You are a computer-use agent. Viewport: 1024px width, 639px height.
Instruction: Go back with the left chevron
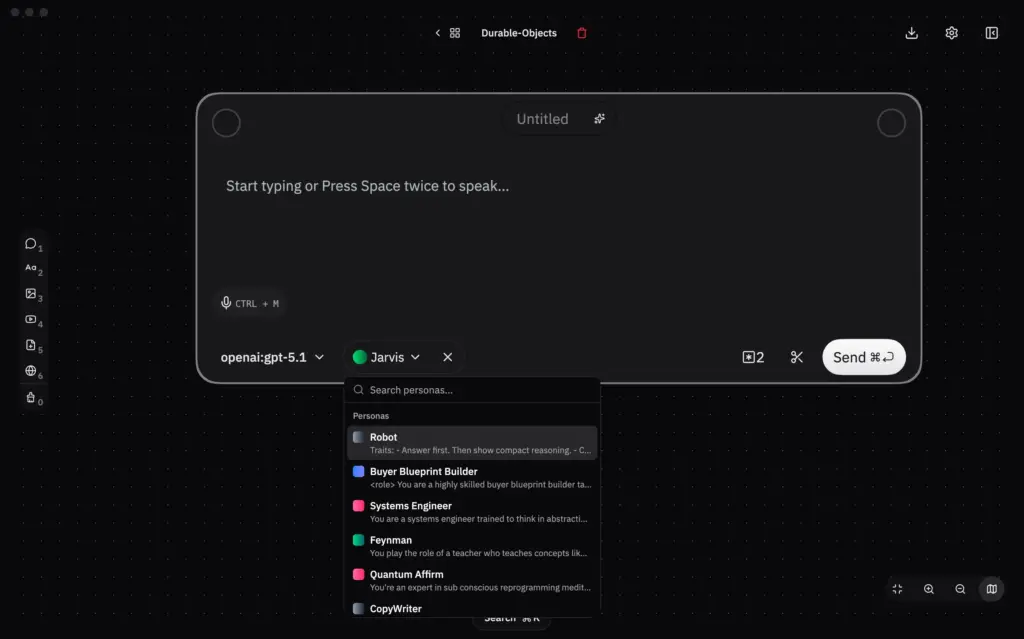pos(438,33)
